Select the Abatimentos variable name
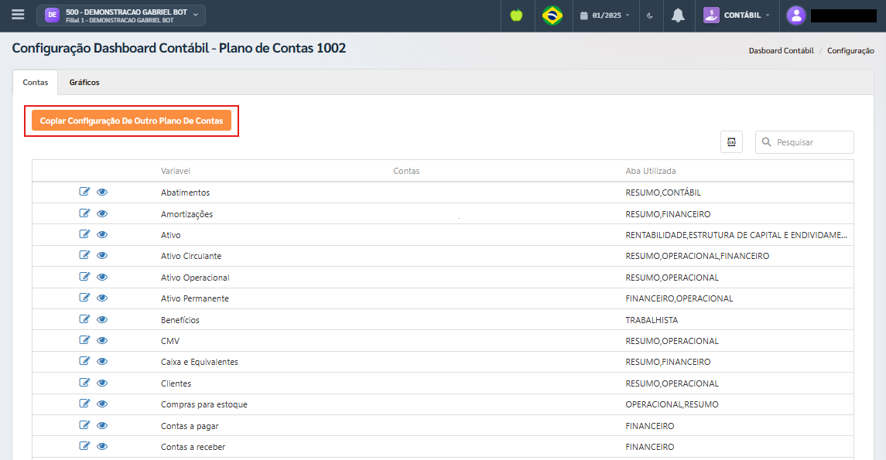Viewport: 886px width, 460px height. pyautogui.click(x=185, y=193)
